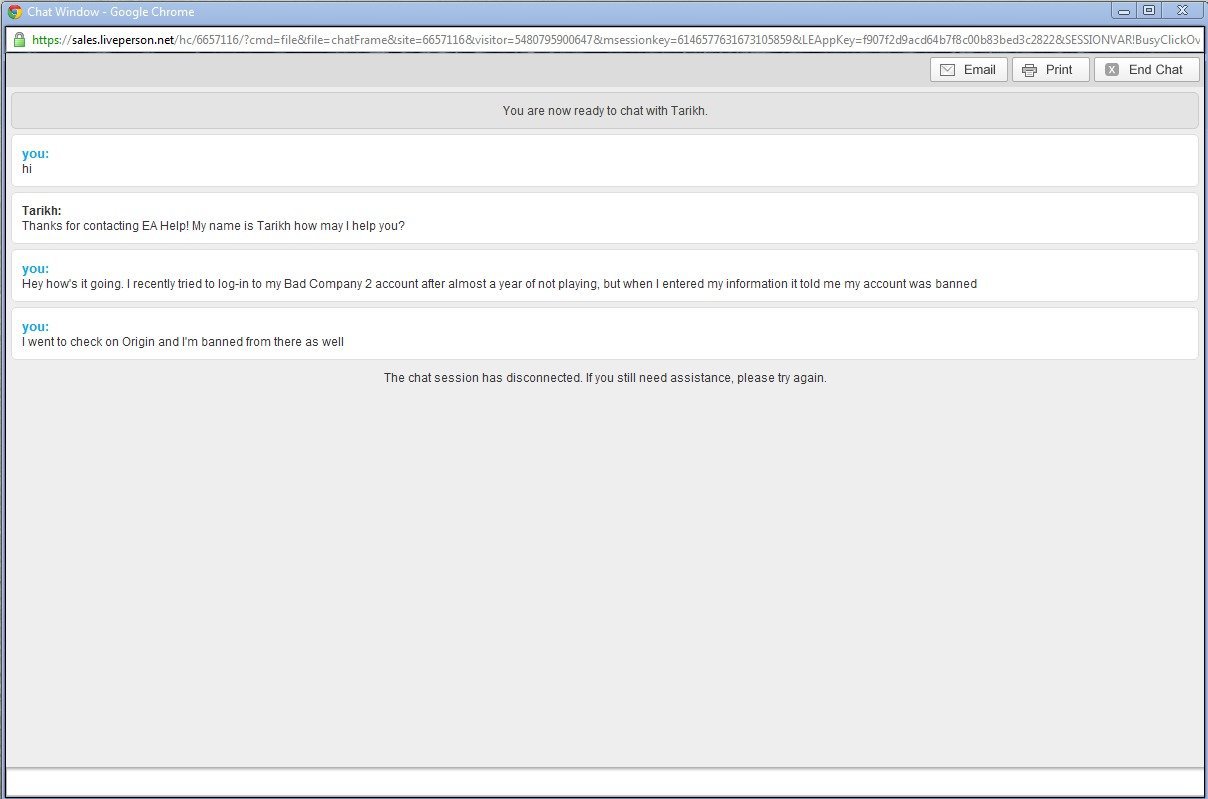
Task: Click the 'hi' message text
Action: tap(27, 169)
